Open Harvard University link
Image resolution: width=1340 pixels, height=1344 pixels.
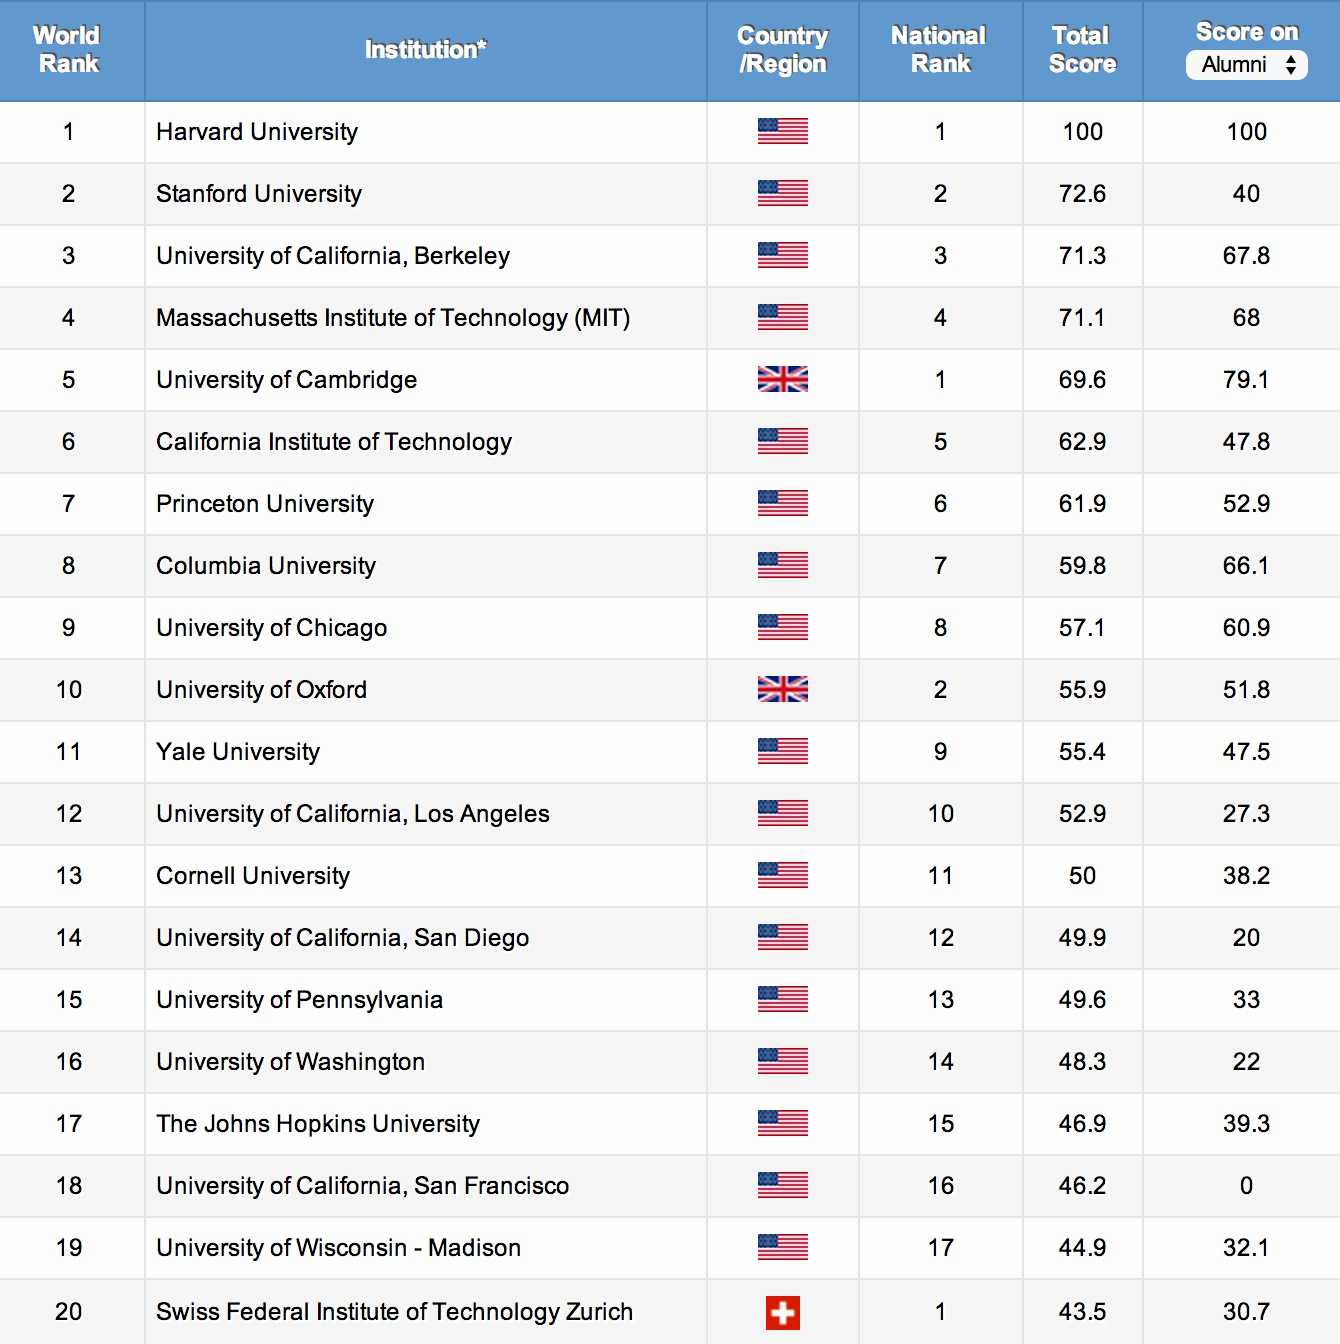click(257, 132)
